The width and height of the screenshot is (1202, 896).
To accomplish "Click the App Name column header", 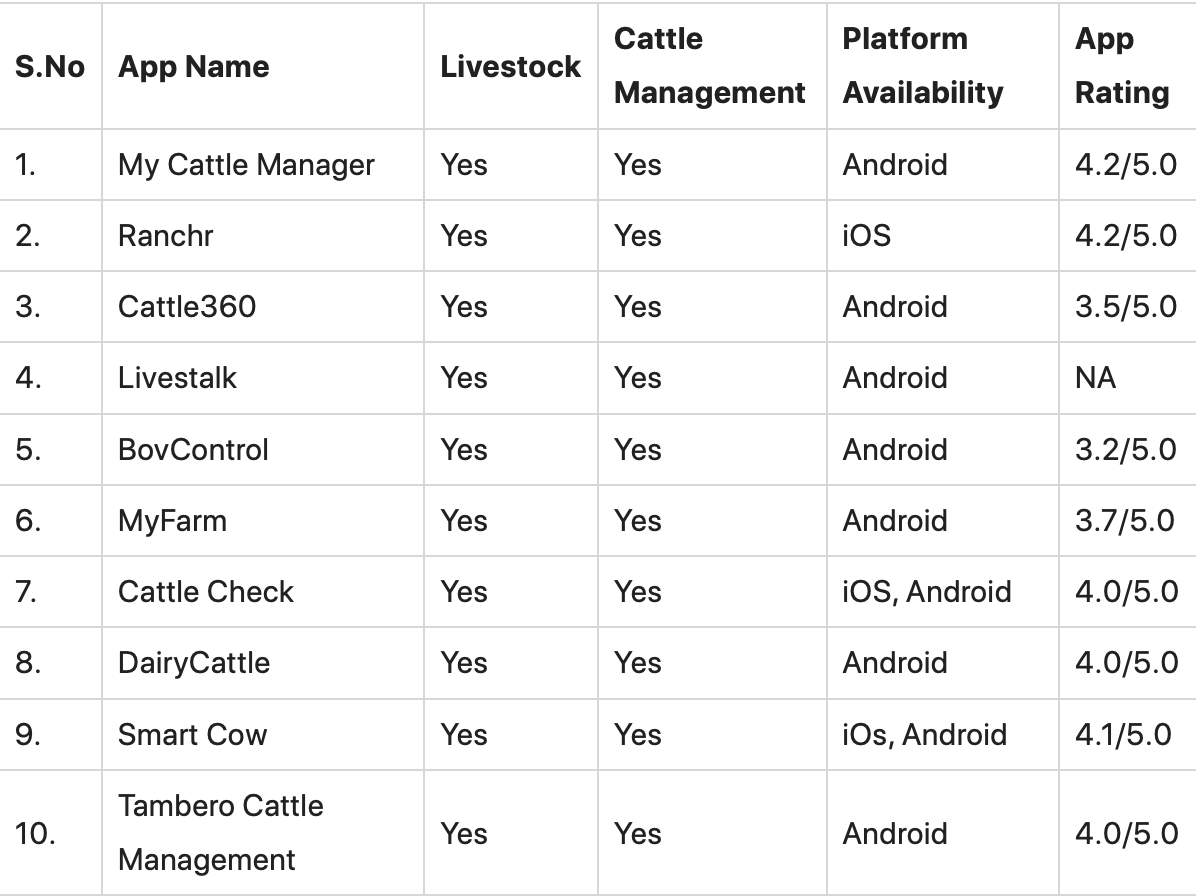I will coord(193,67).
